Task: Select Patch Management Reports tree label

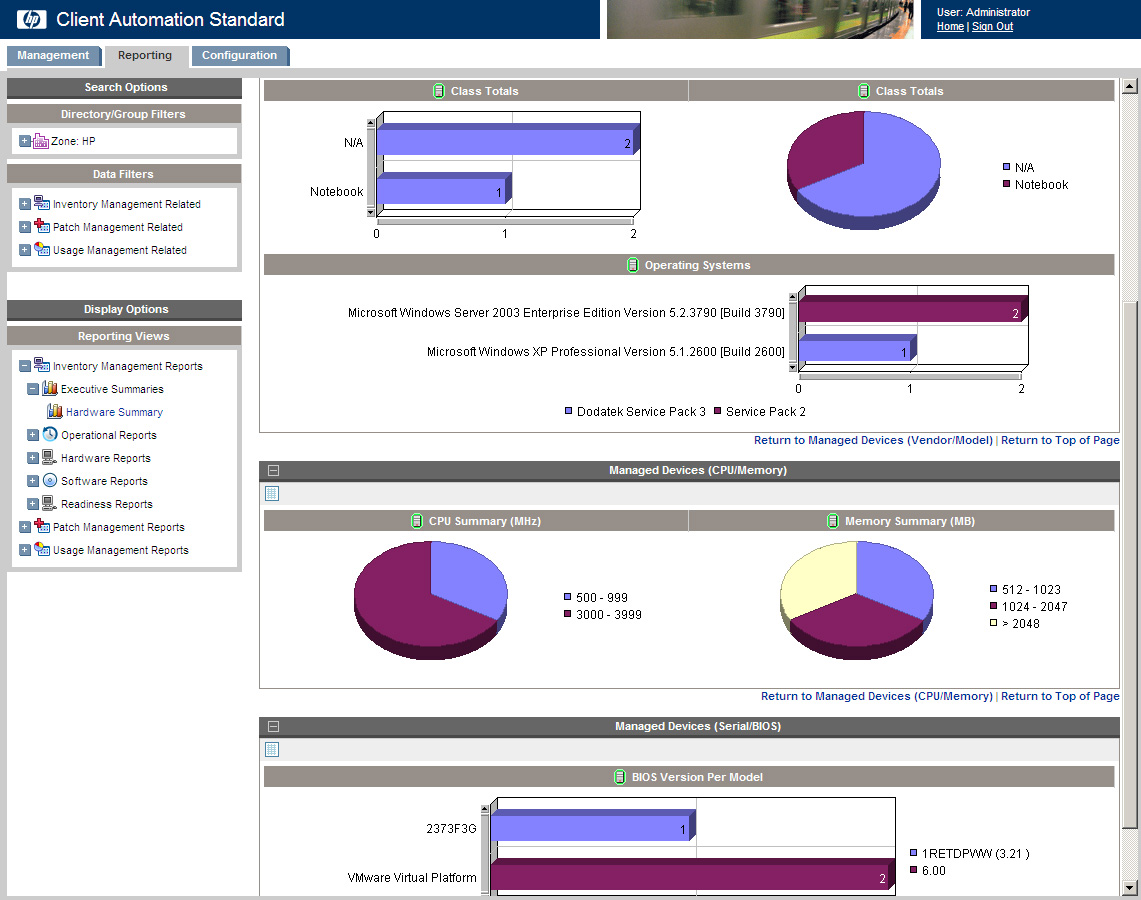Action: (119, 527)
